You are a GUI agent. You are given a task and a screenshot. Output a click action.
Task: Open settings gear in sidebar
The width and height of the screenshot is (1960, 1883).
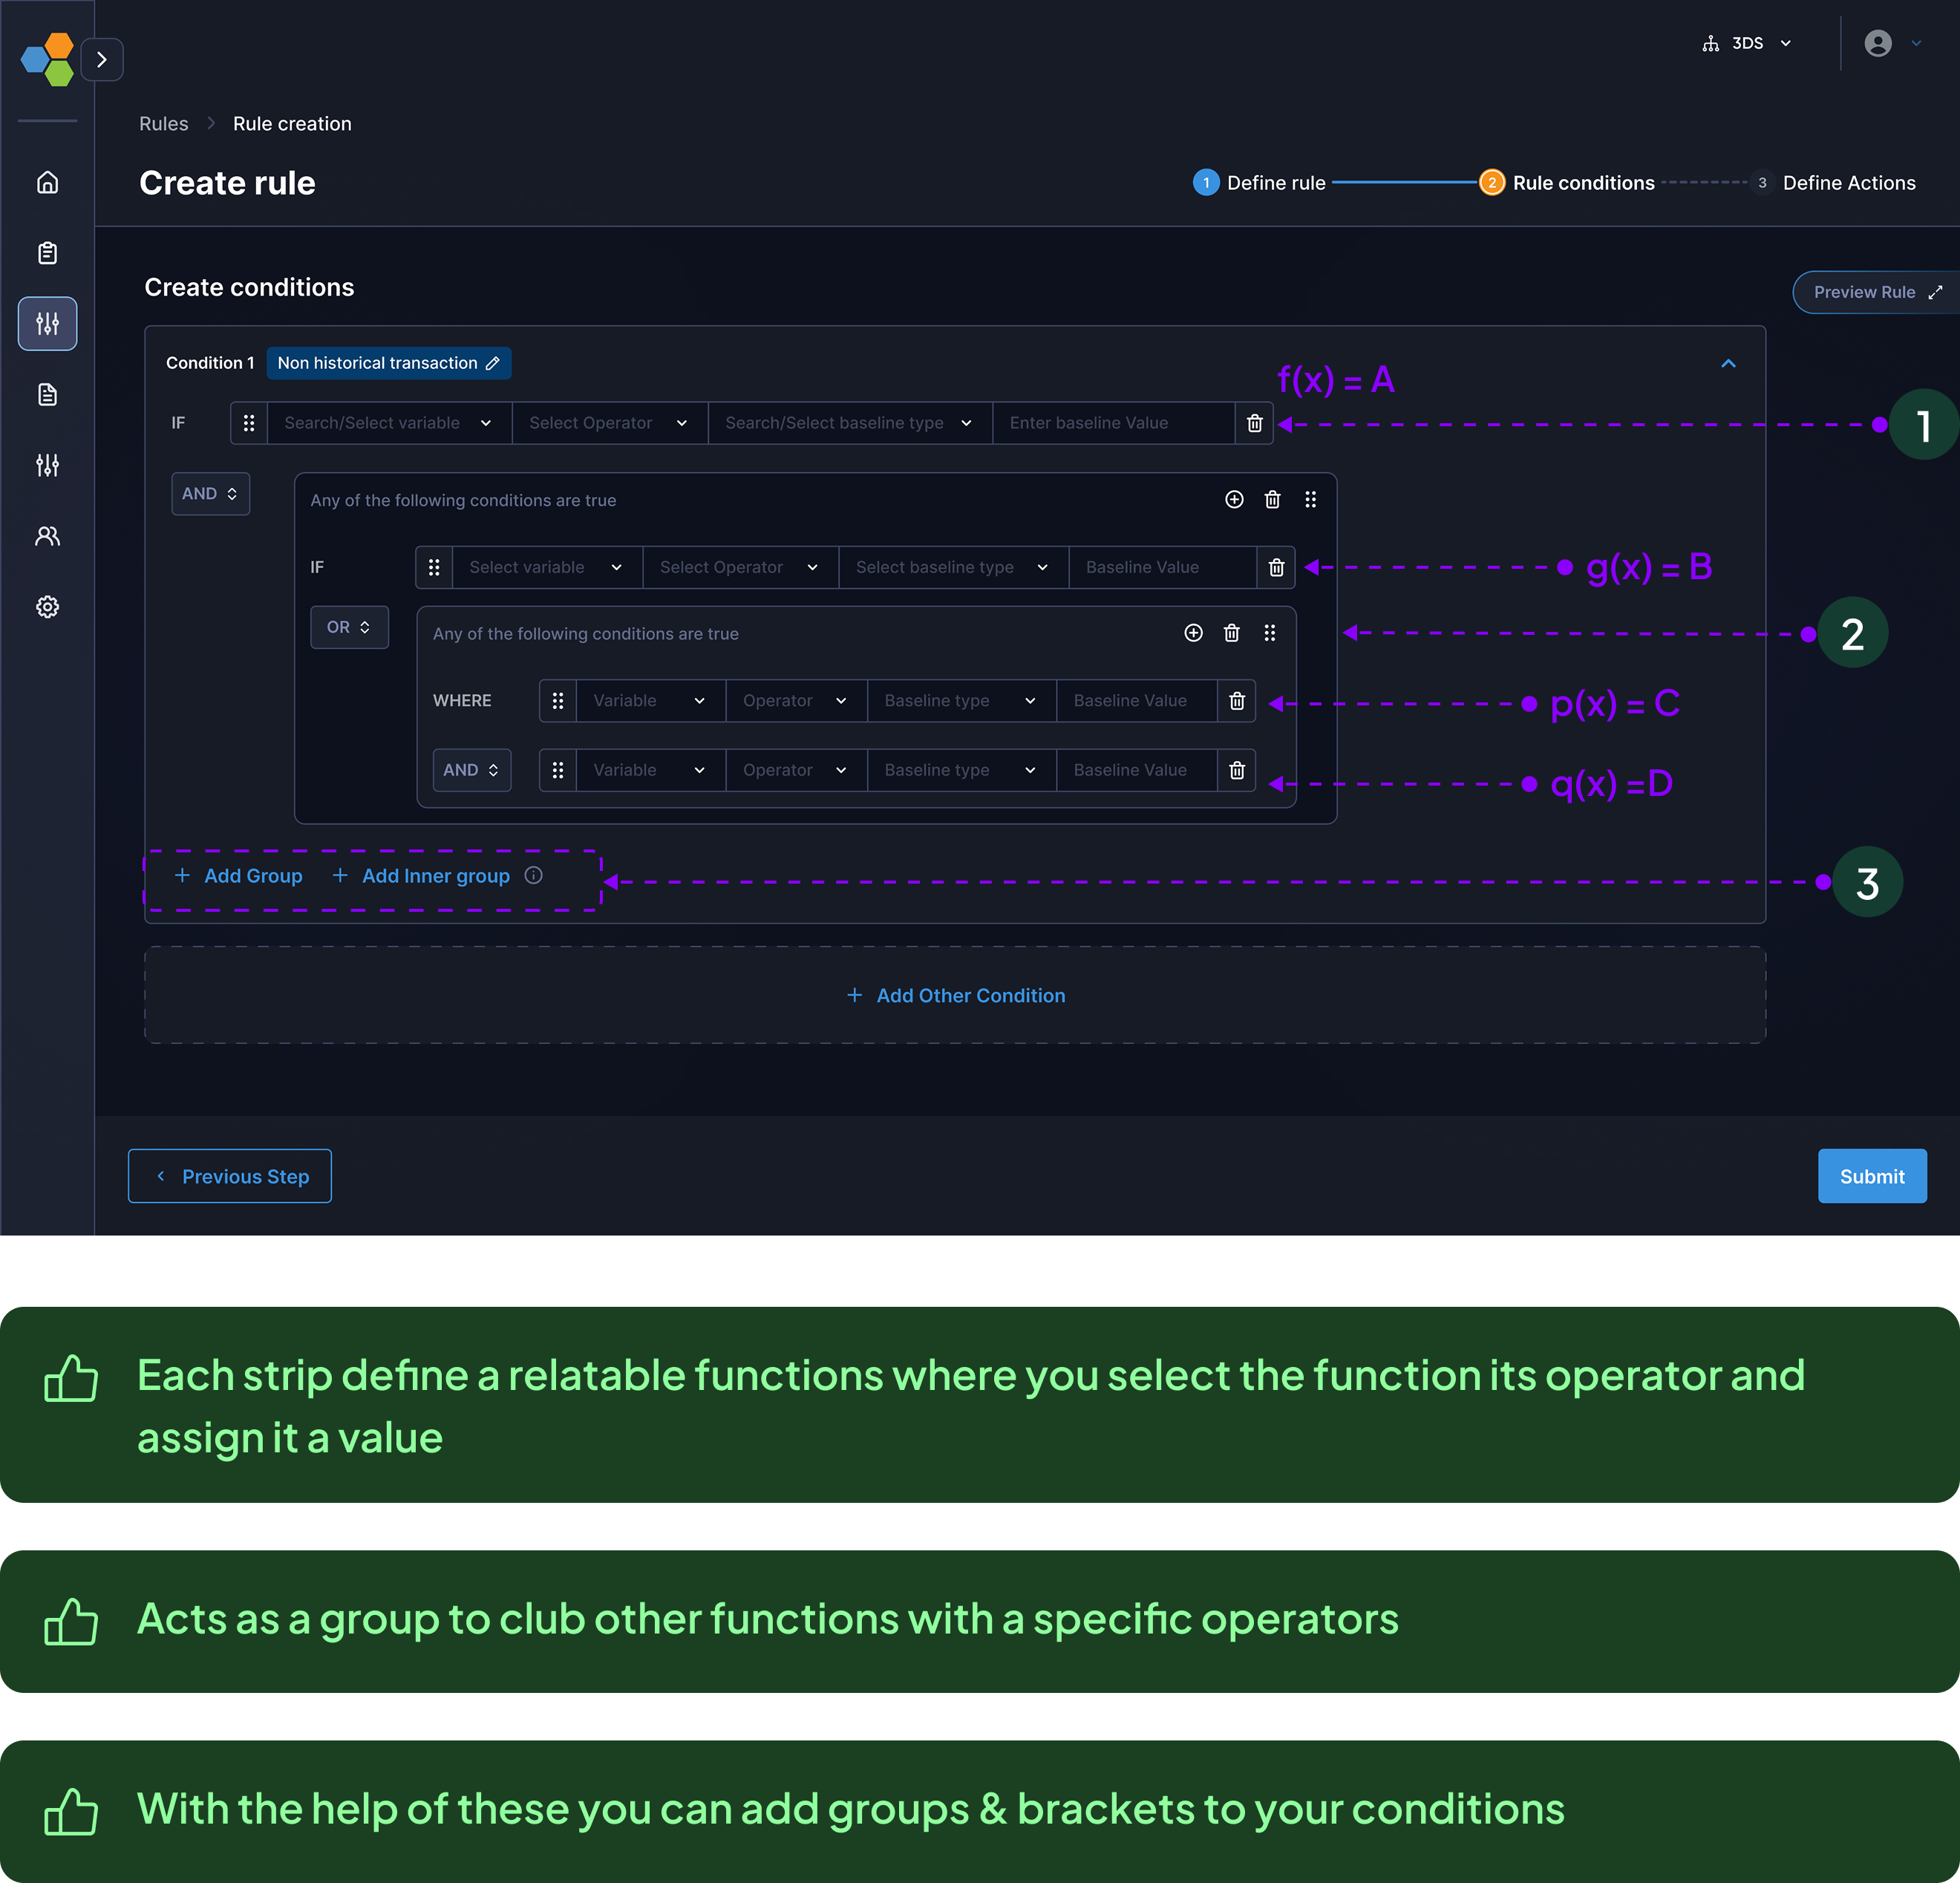(47, 607)
